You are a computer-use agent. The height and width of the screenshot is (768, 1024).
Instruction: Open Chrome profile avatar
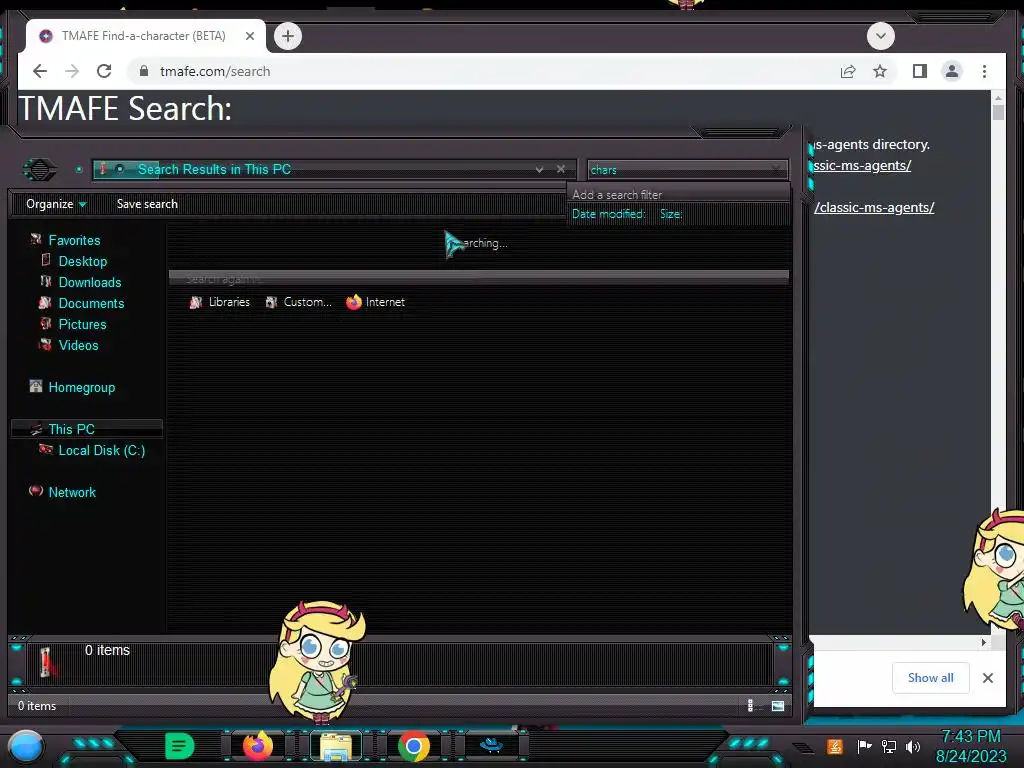952,71
